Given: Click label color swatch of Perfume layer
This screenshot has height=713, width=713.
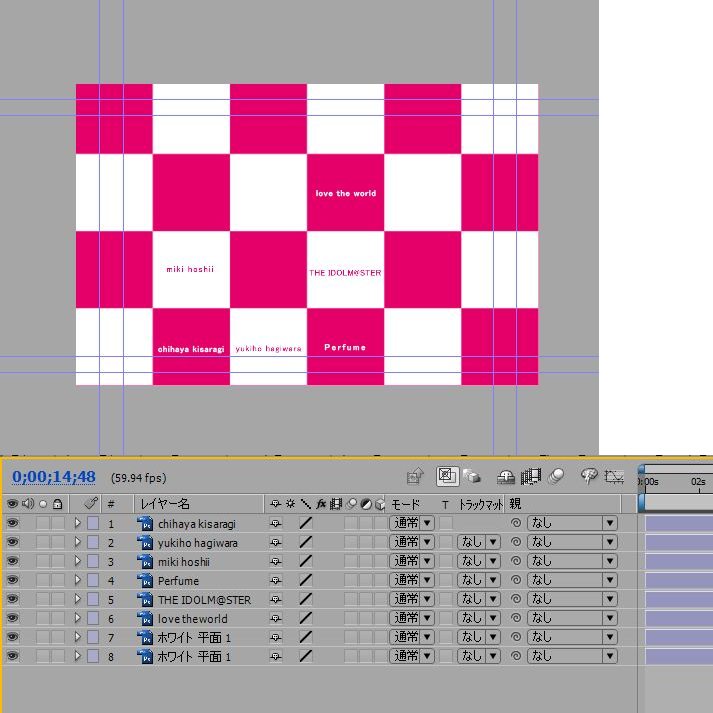Looking at the screenshot, I should pyautogui.click(x=93, y=580).
